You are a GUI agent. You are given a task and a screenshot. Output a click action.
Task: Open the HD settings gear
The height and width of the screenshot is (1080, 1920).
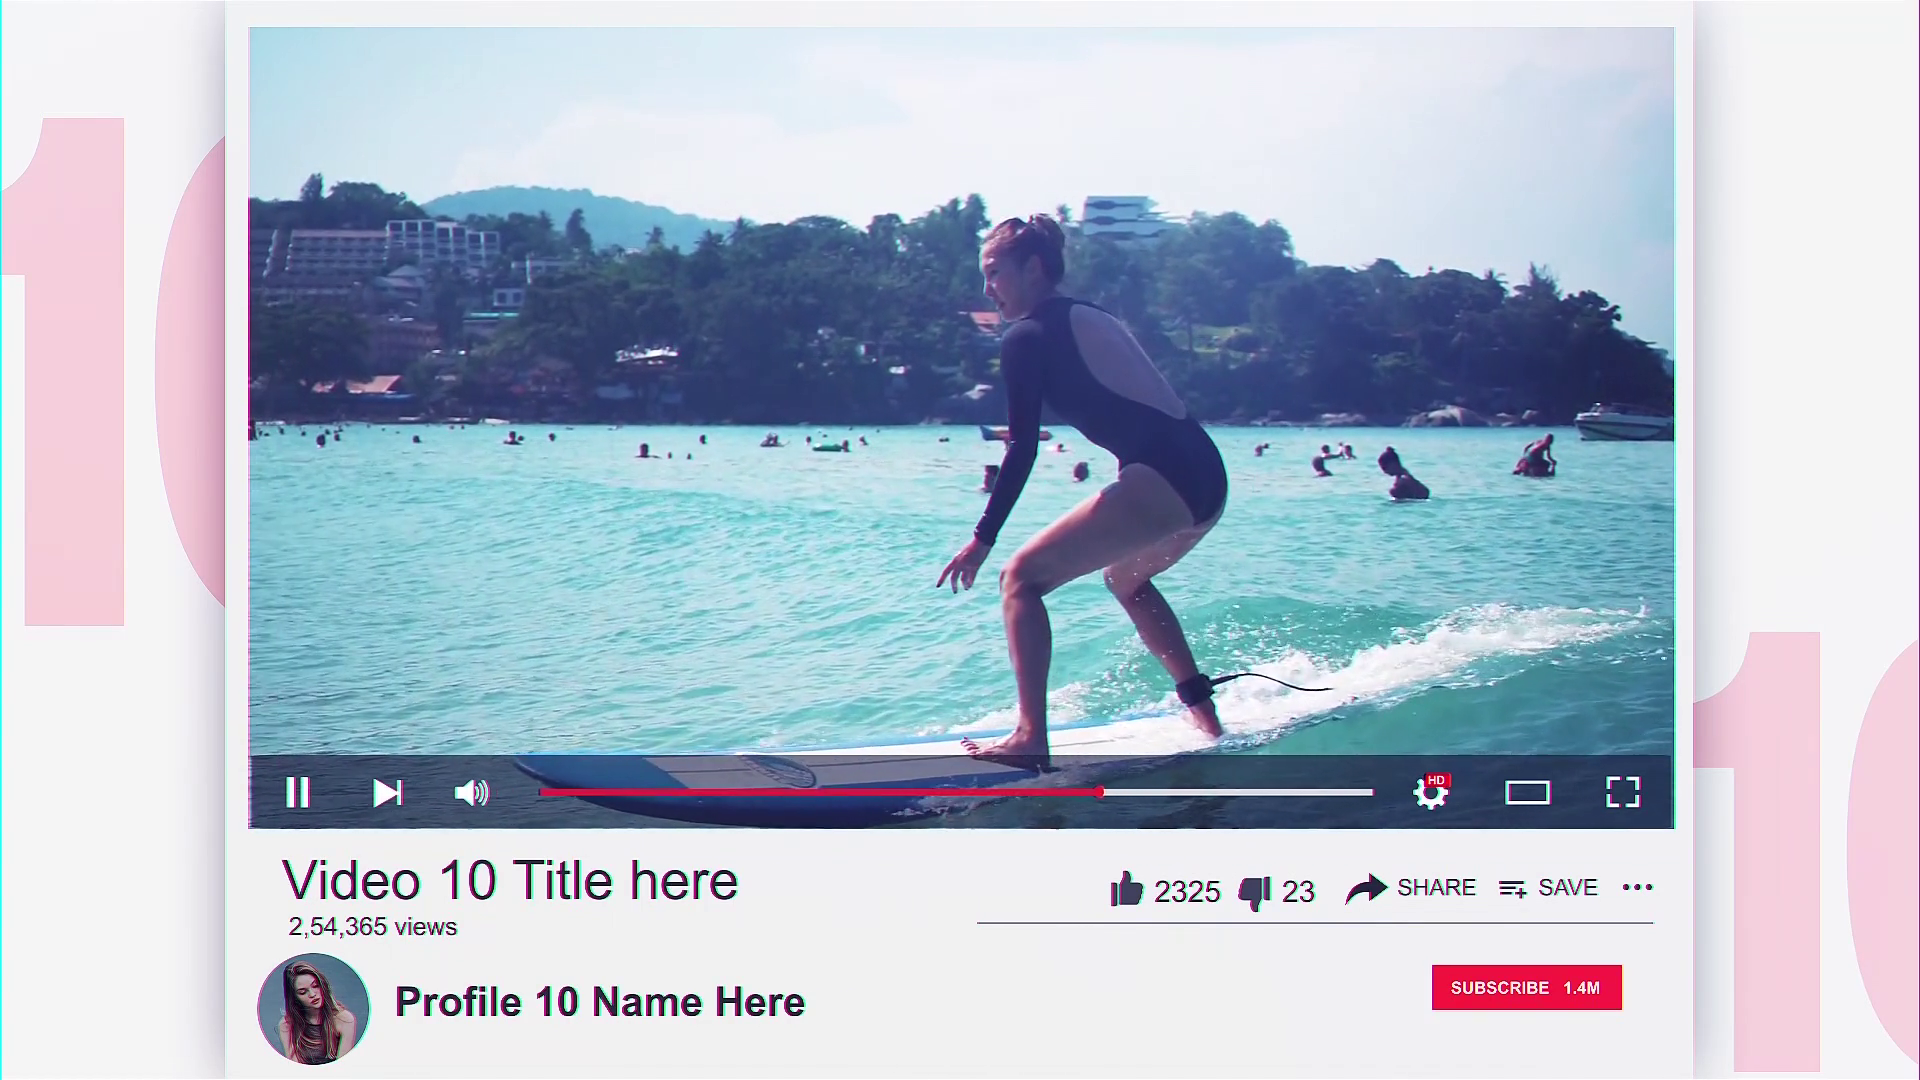point(1431,792)
